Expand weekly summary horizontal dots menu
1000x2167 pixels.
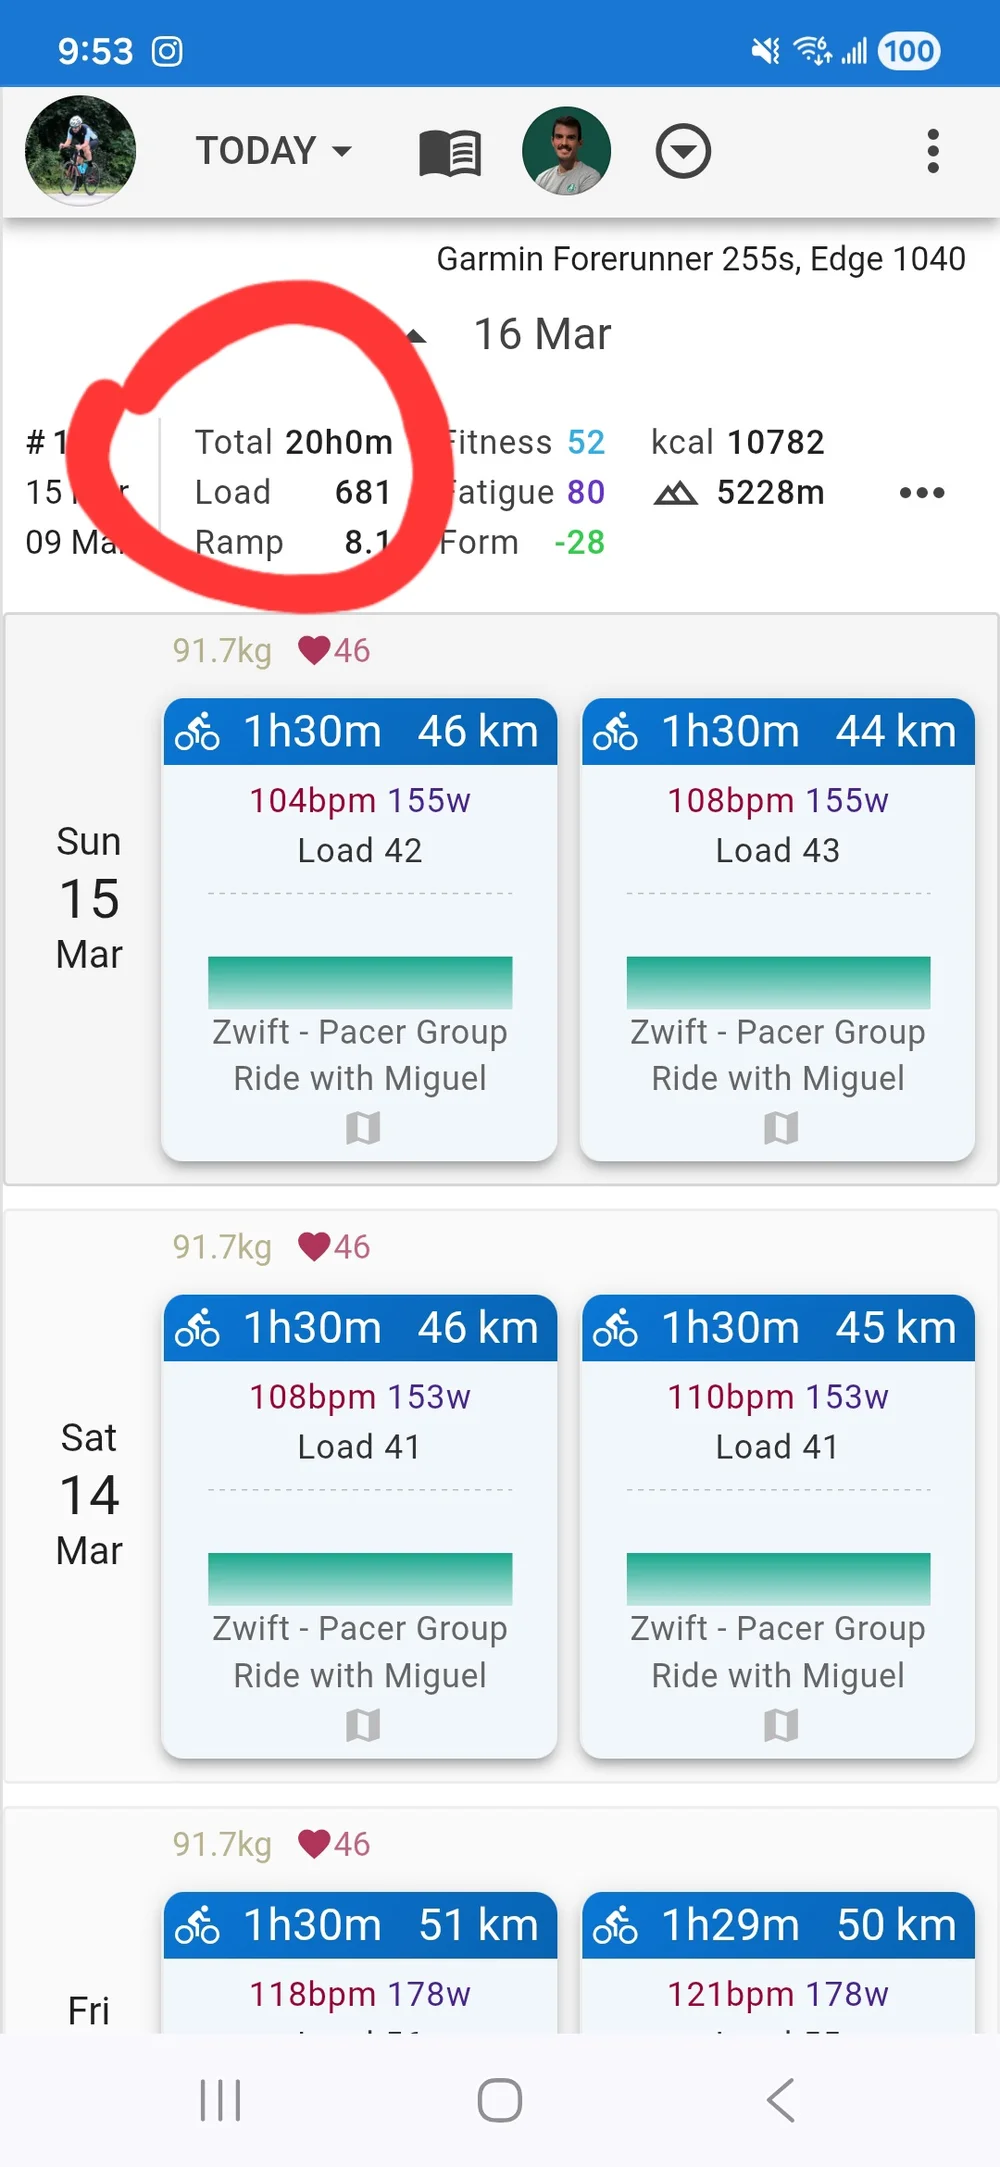[x=921, y=493]
